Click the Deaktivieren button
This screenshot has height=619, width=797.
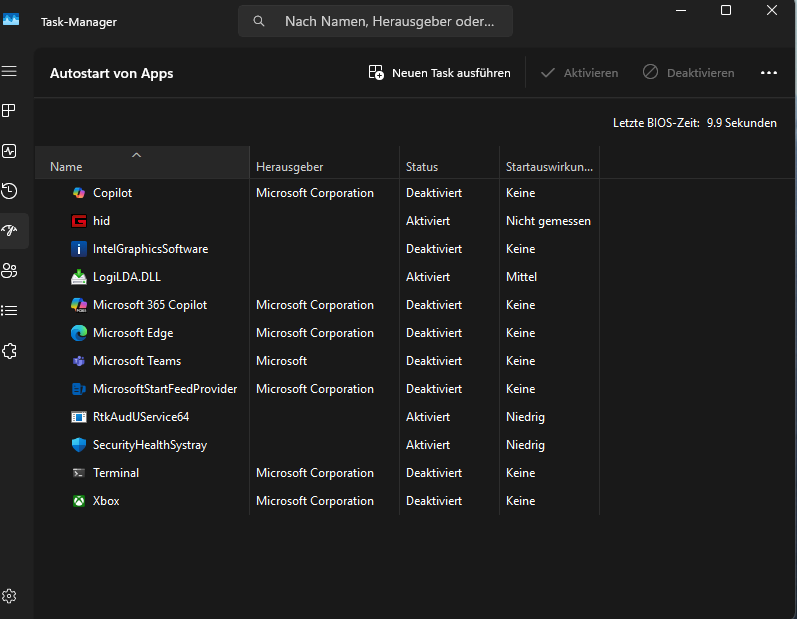pos(689,73)
